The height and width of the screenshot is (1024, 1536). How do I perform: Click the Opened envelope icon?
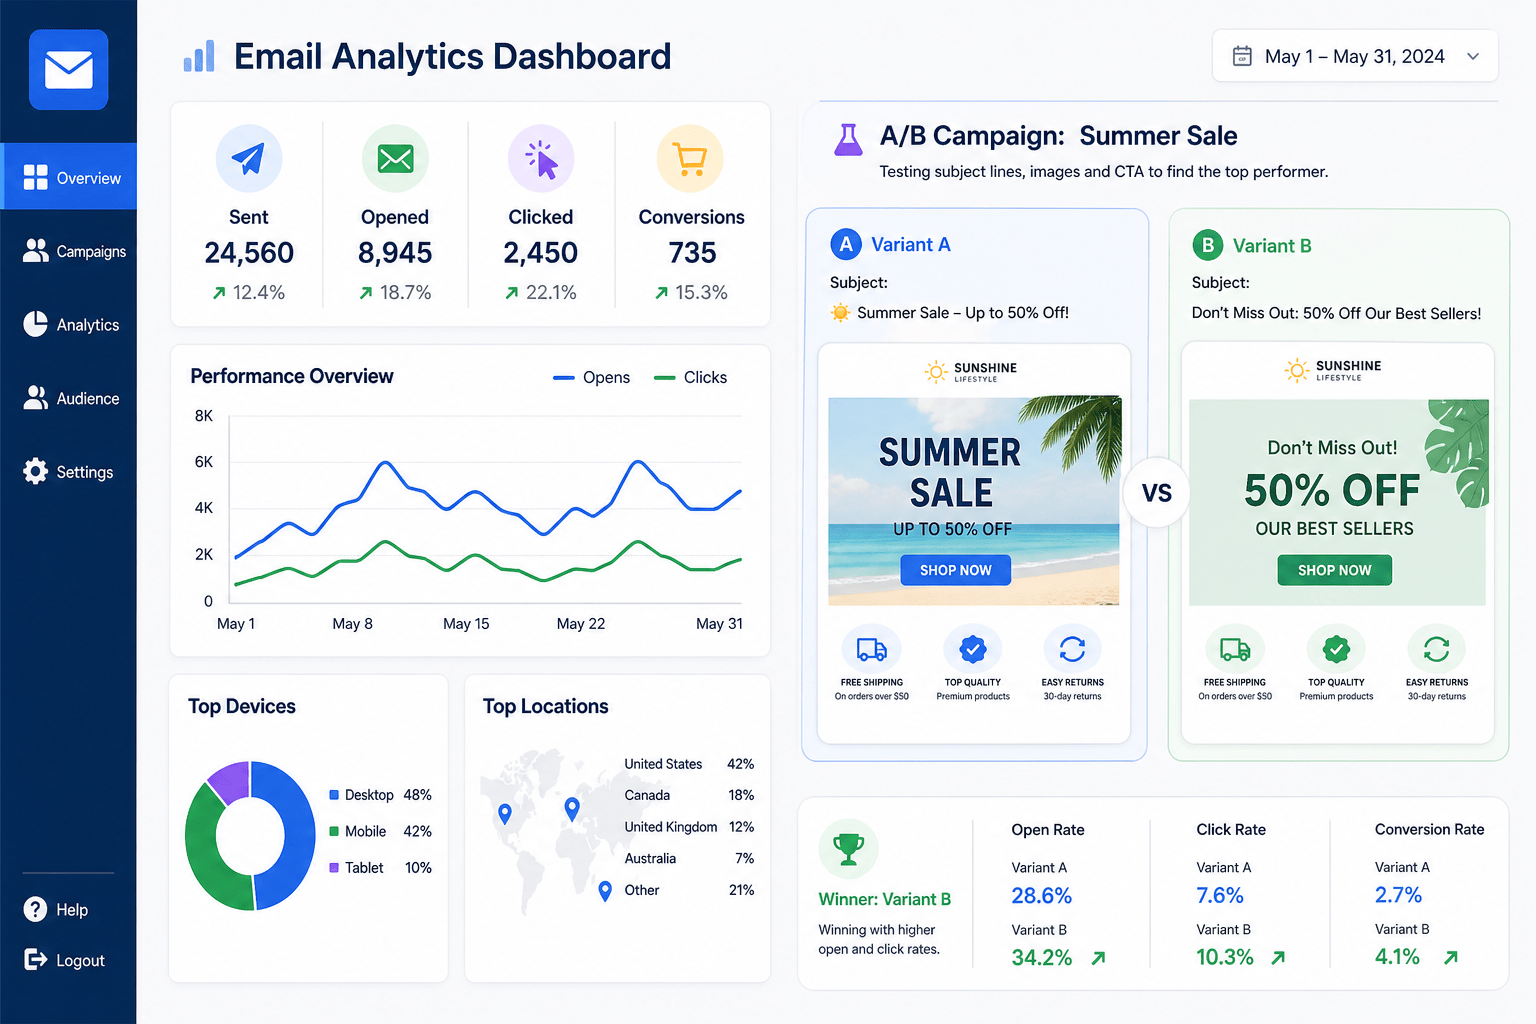pyautogui.click(x=395, y=158)
